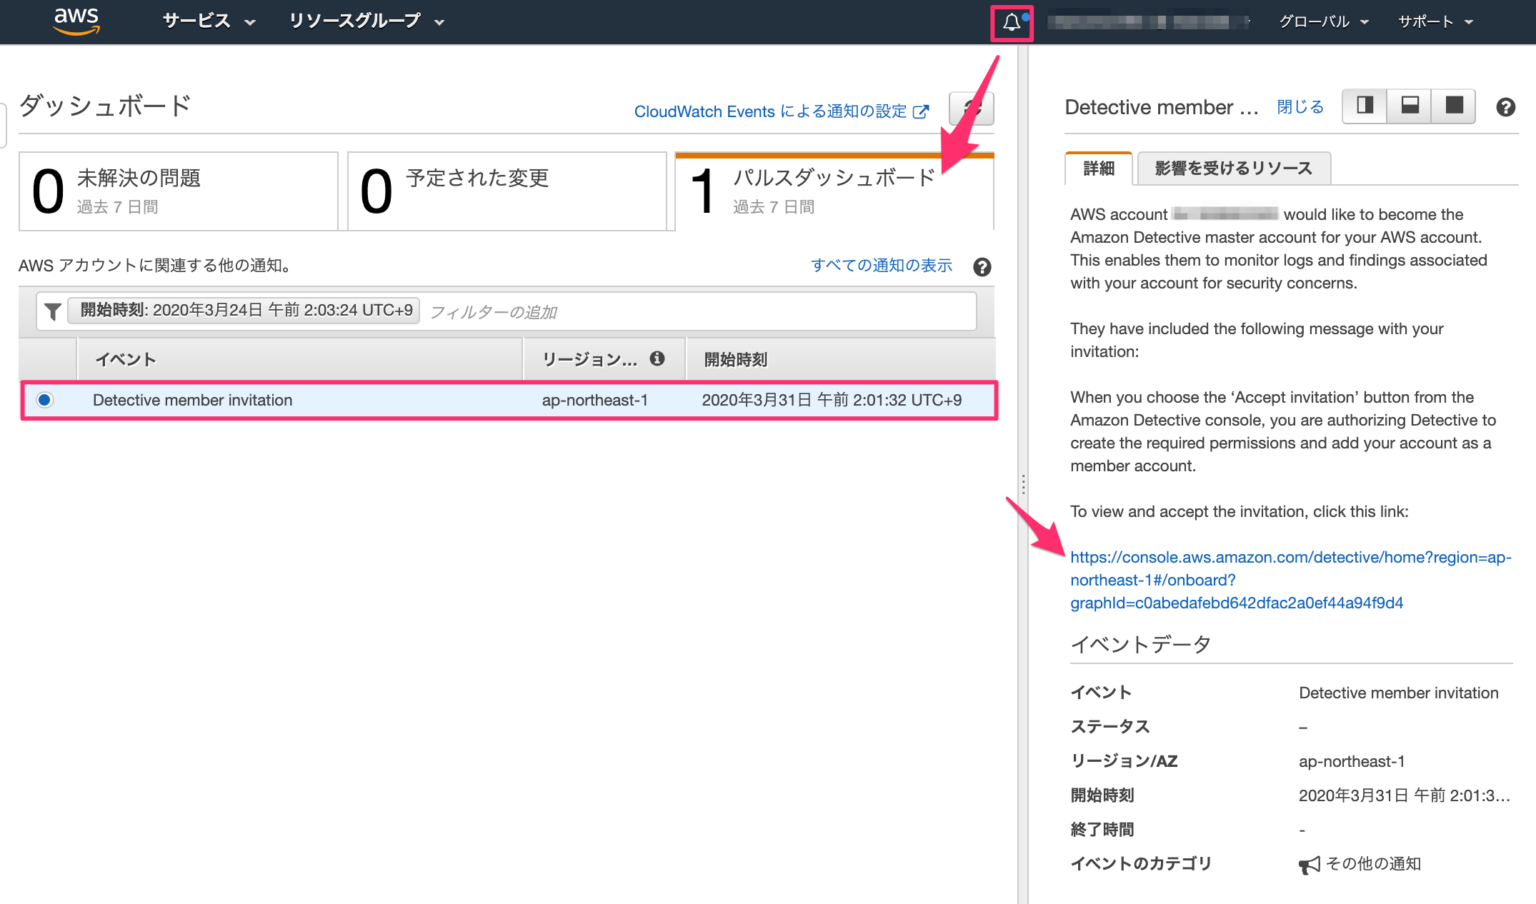The width and height of the screenshot is (1536, 904).
Task: Click the AWS logo in the navigation bar
Action: 75,21
